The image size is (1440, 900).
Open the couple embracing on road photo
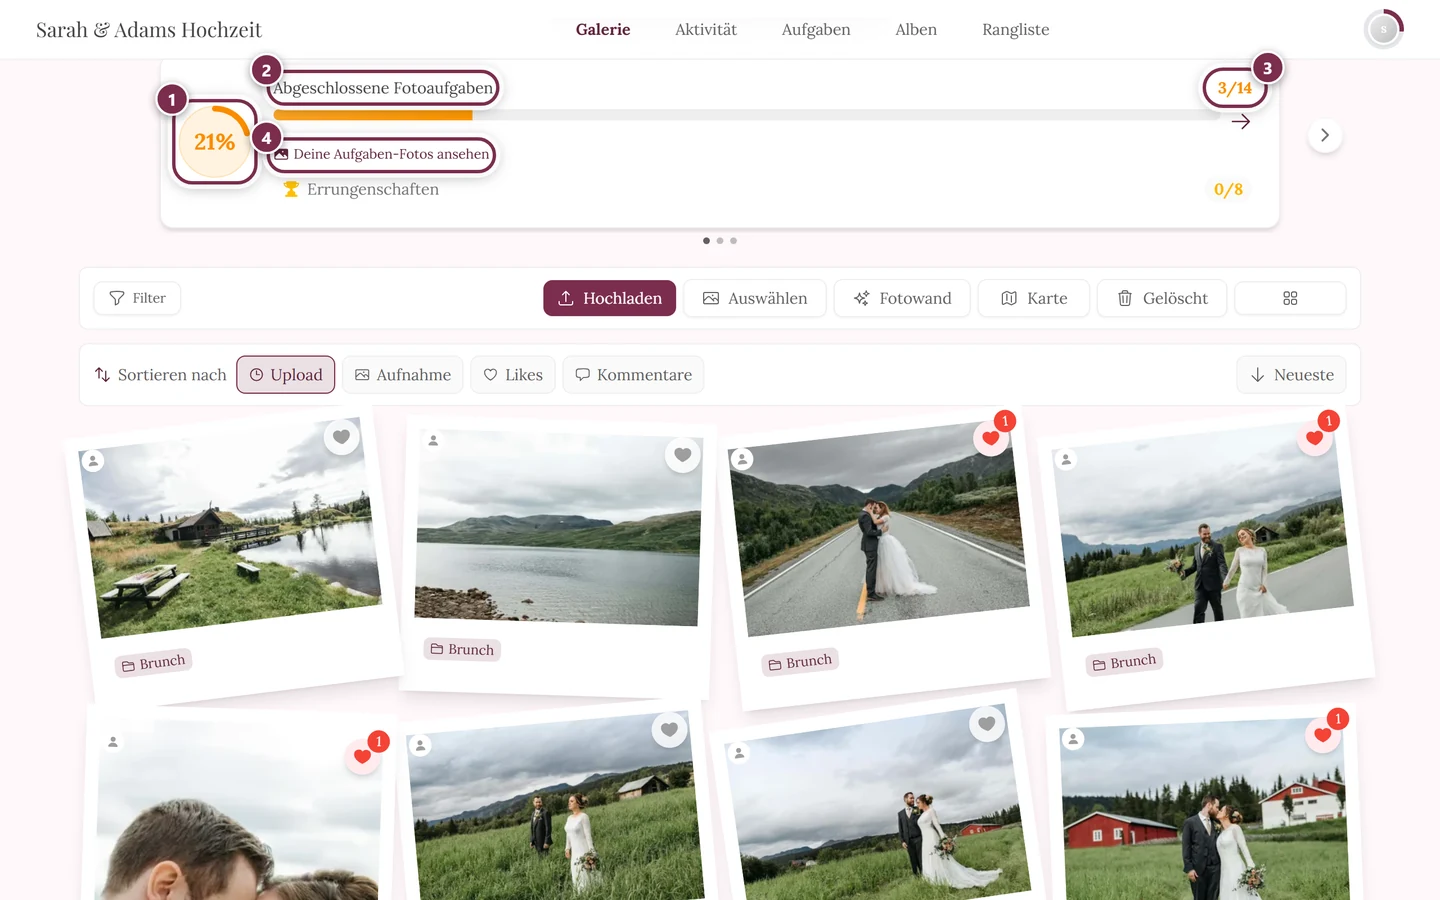[x=879, y=529]
